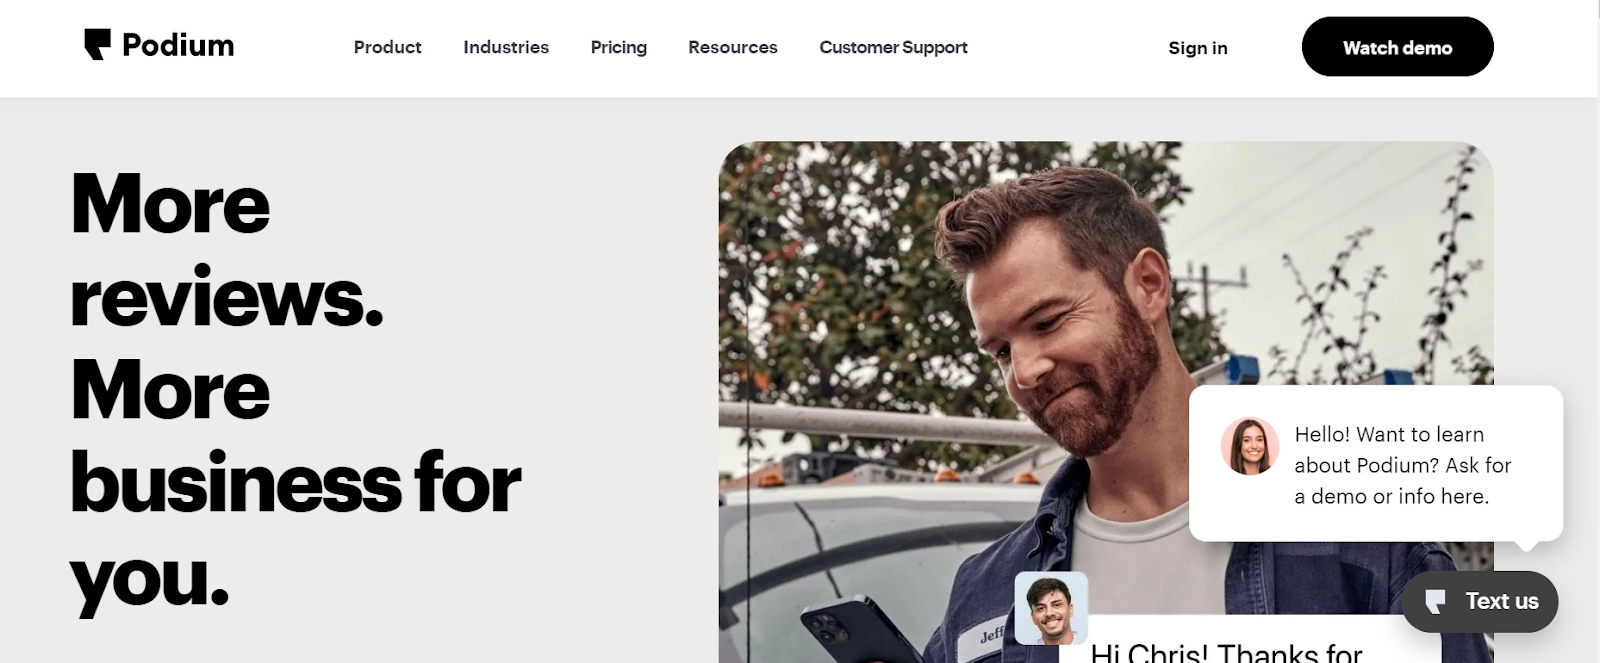This screenshot has height=663, width=1600.
Task: Open the Text us chat widget
Action: click(1480, 602)
